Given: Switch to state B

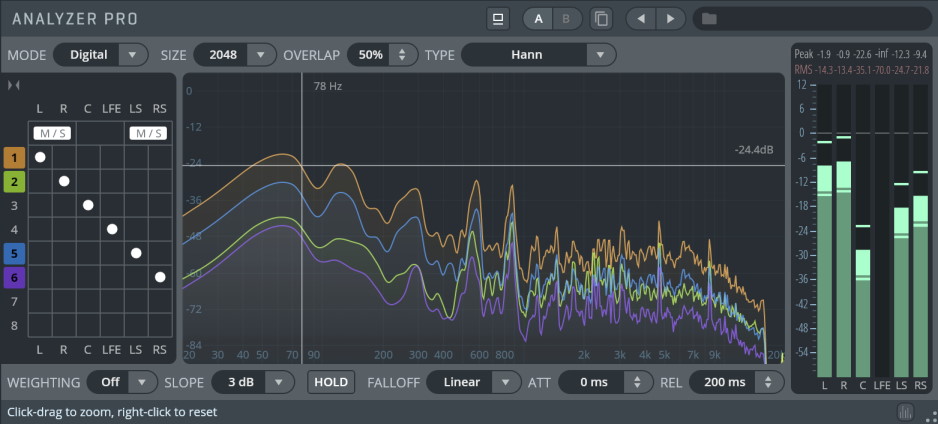Looking at the screenshot, I should pyautogui.click(x=566, y=19).
